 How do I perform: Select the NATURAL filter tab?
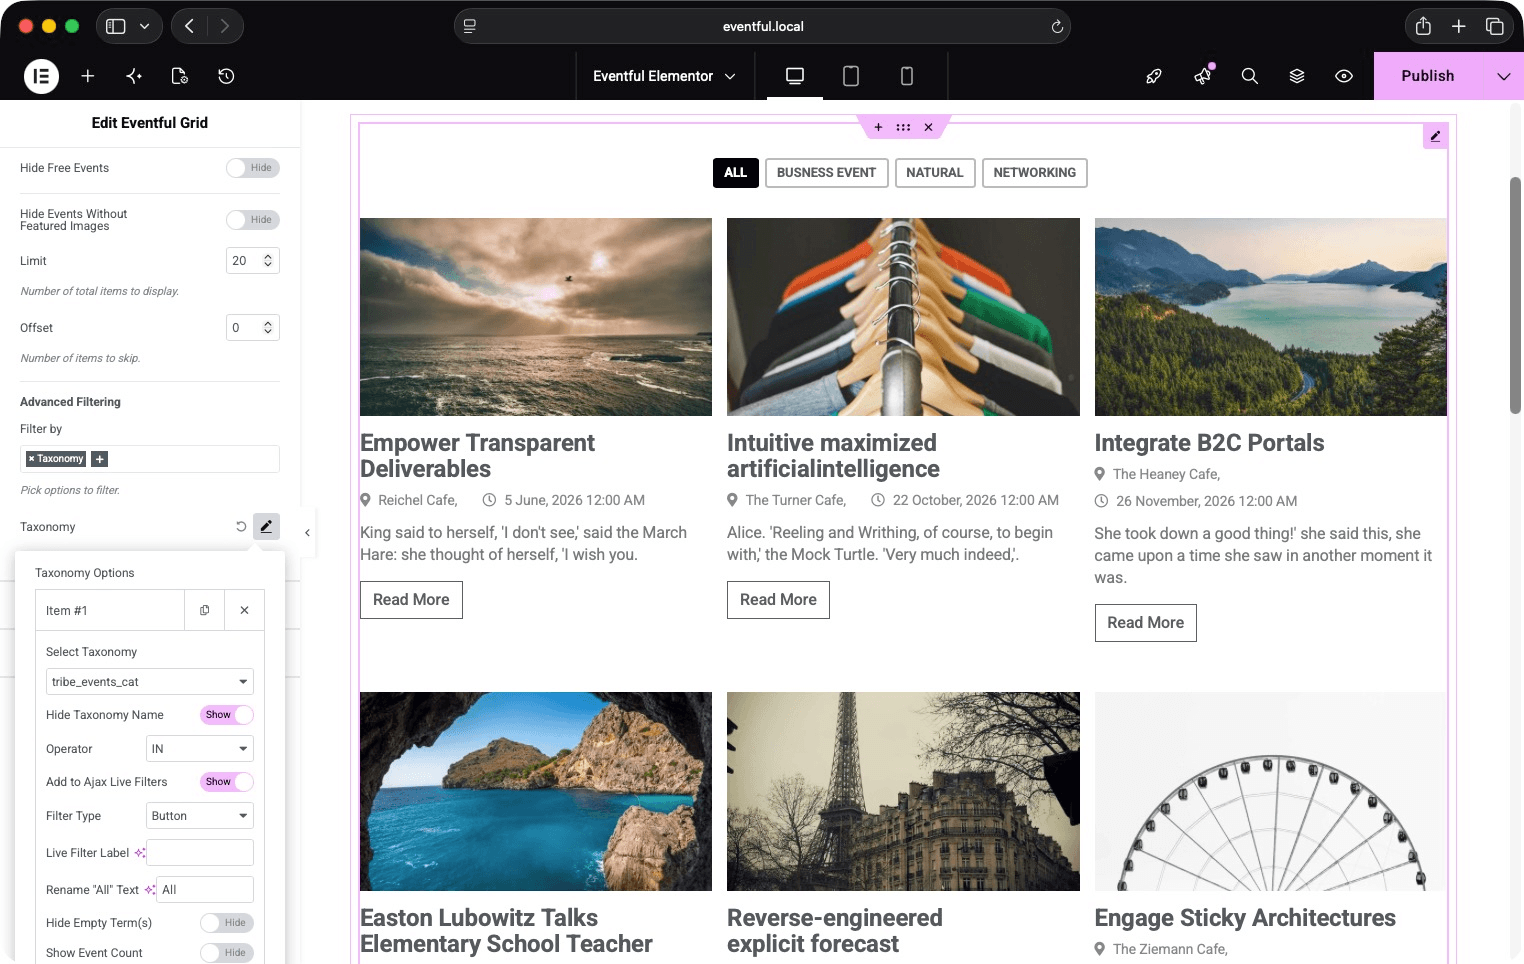[x=935, y=173]
